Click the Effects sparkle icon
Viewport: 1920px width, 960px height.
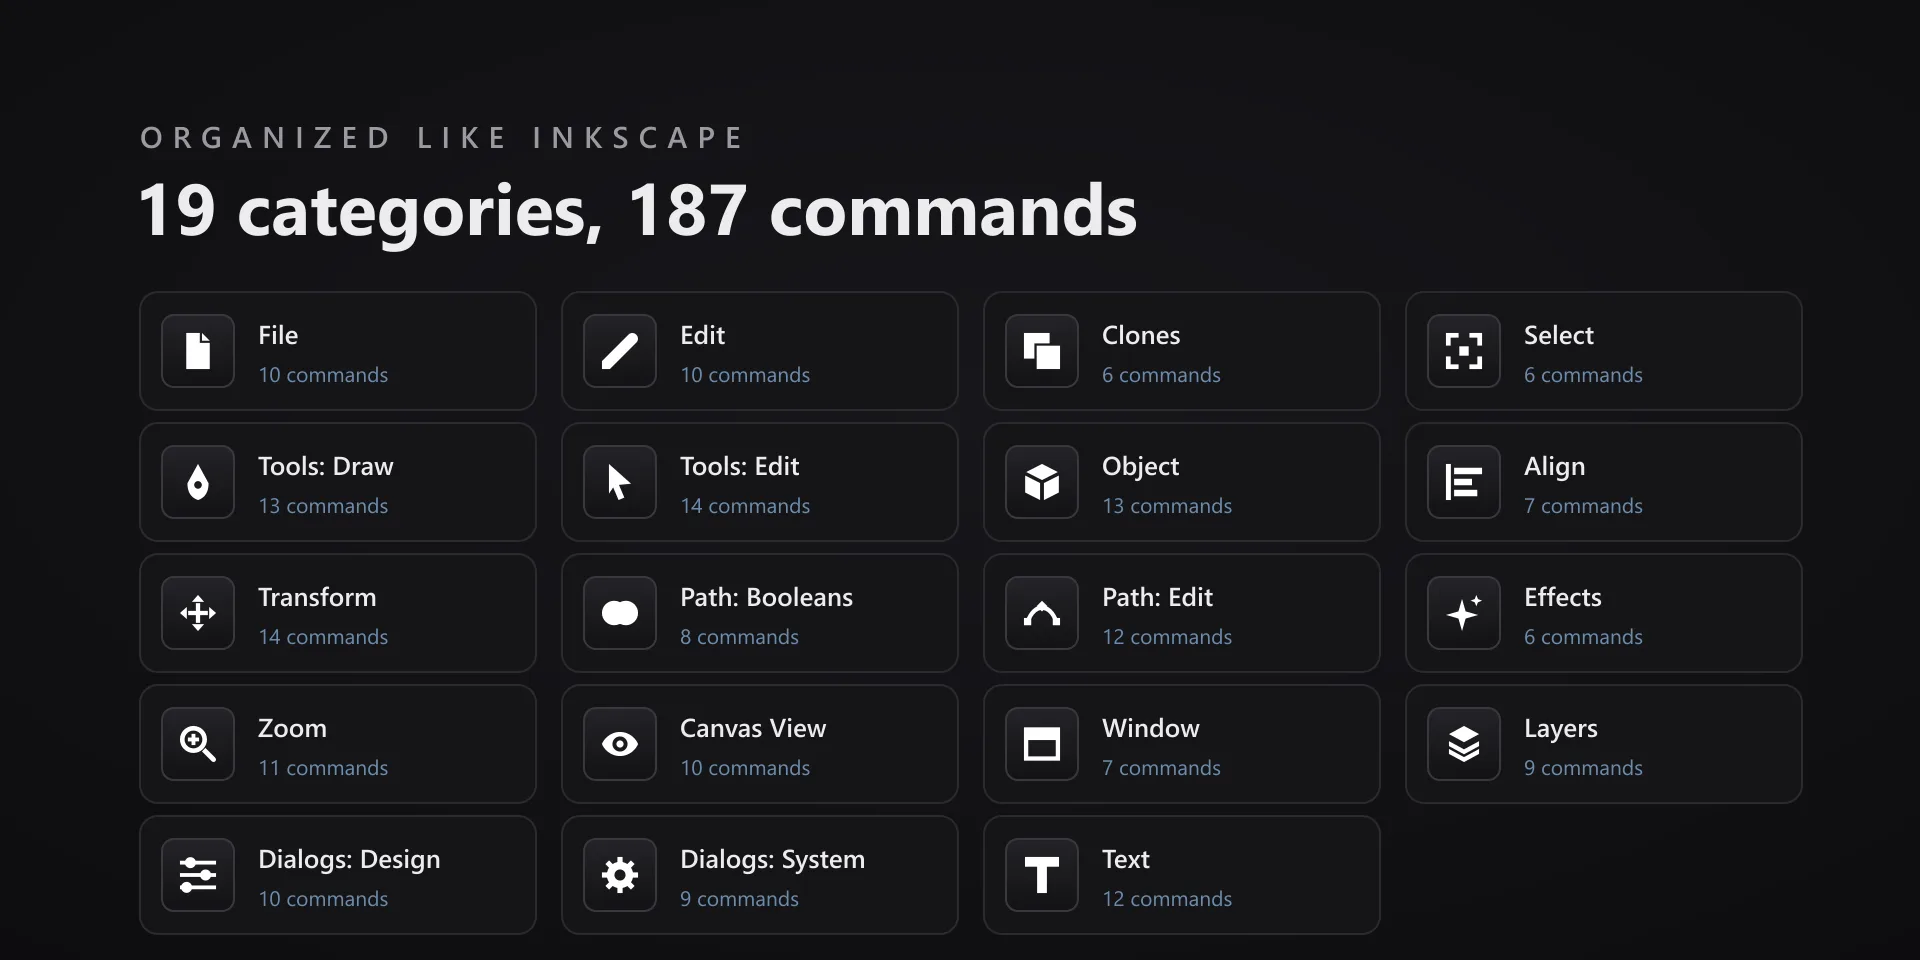pyautogui.click(x=1464, y=613)
